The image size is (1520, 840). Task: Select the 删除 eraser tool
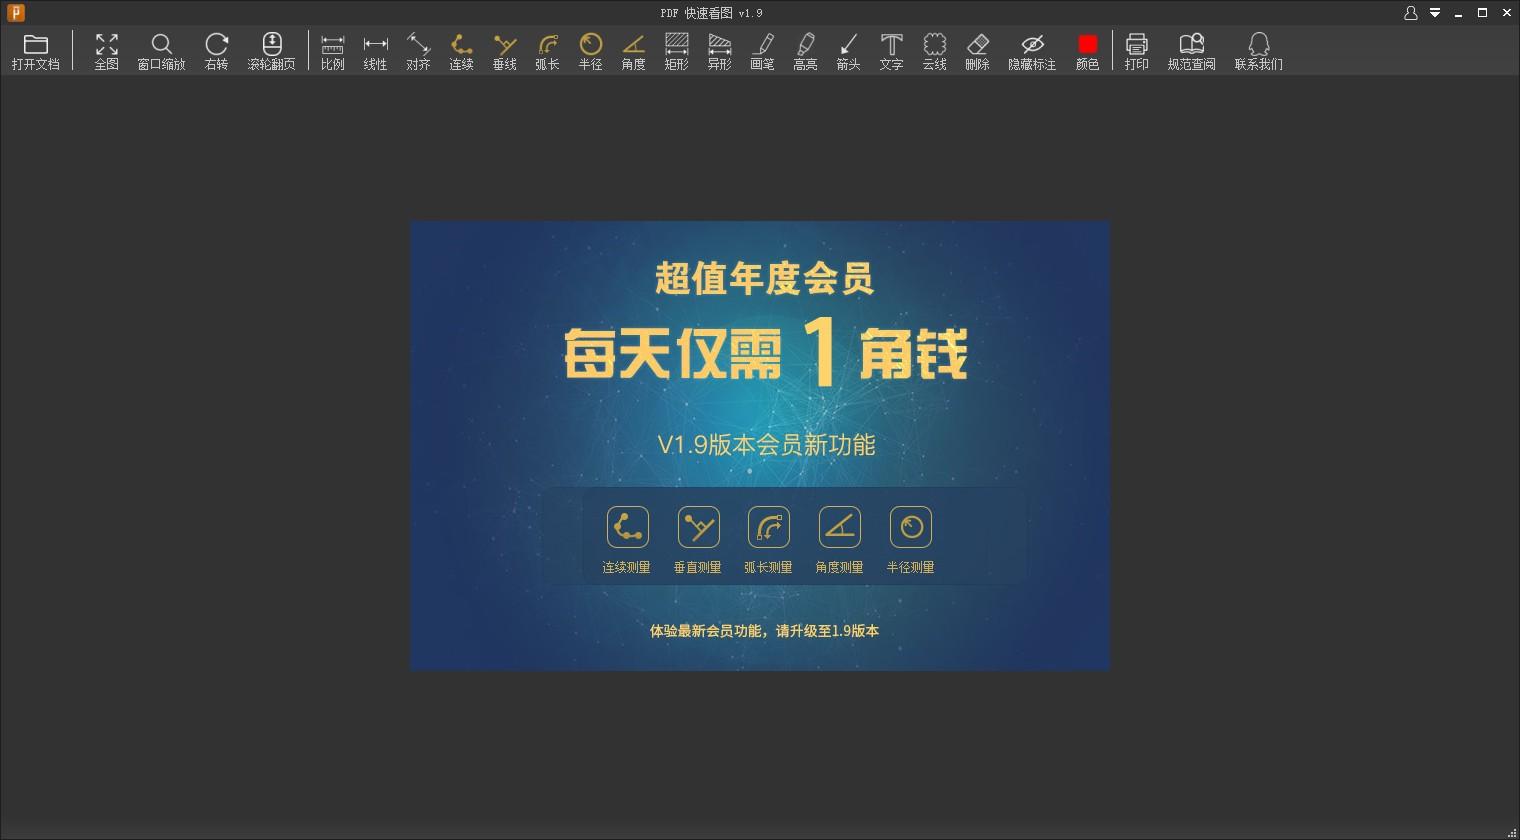[x=977, y=52]
